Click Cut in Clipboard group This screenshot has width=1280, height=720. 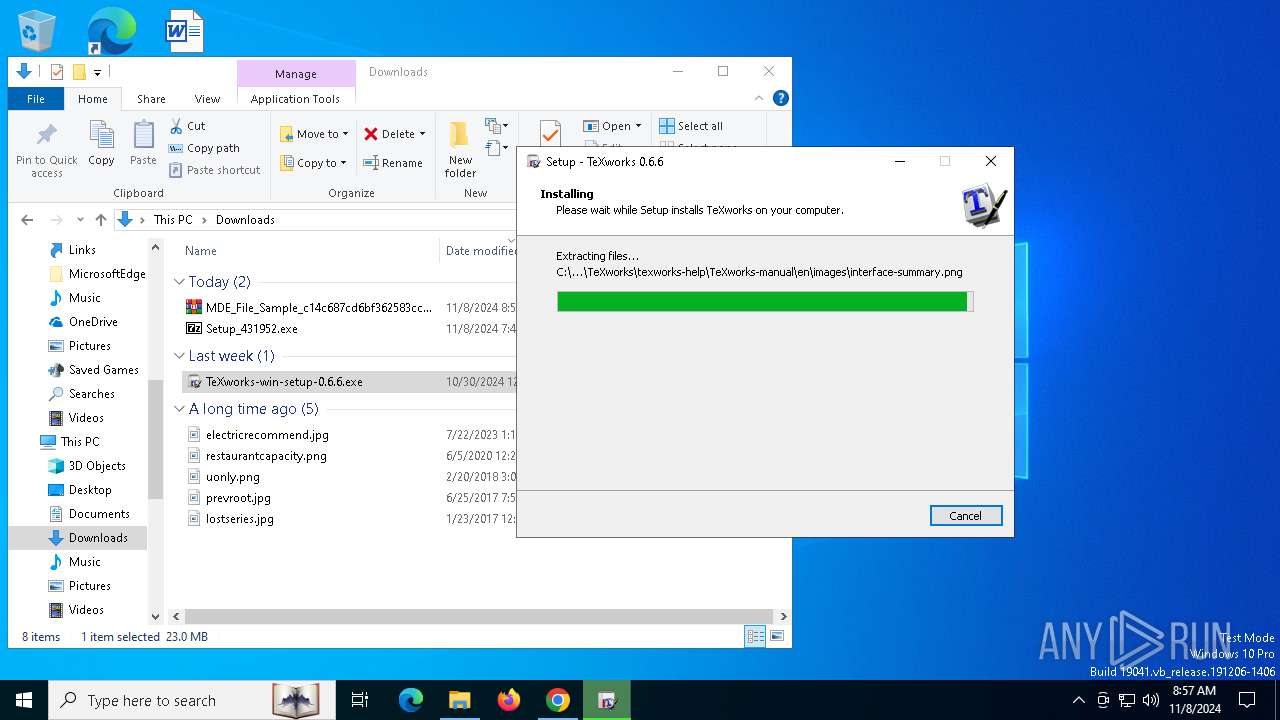(187, 126)
